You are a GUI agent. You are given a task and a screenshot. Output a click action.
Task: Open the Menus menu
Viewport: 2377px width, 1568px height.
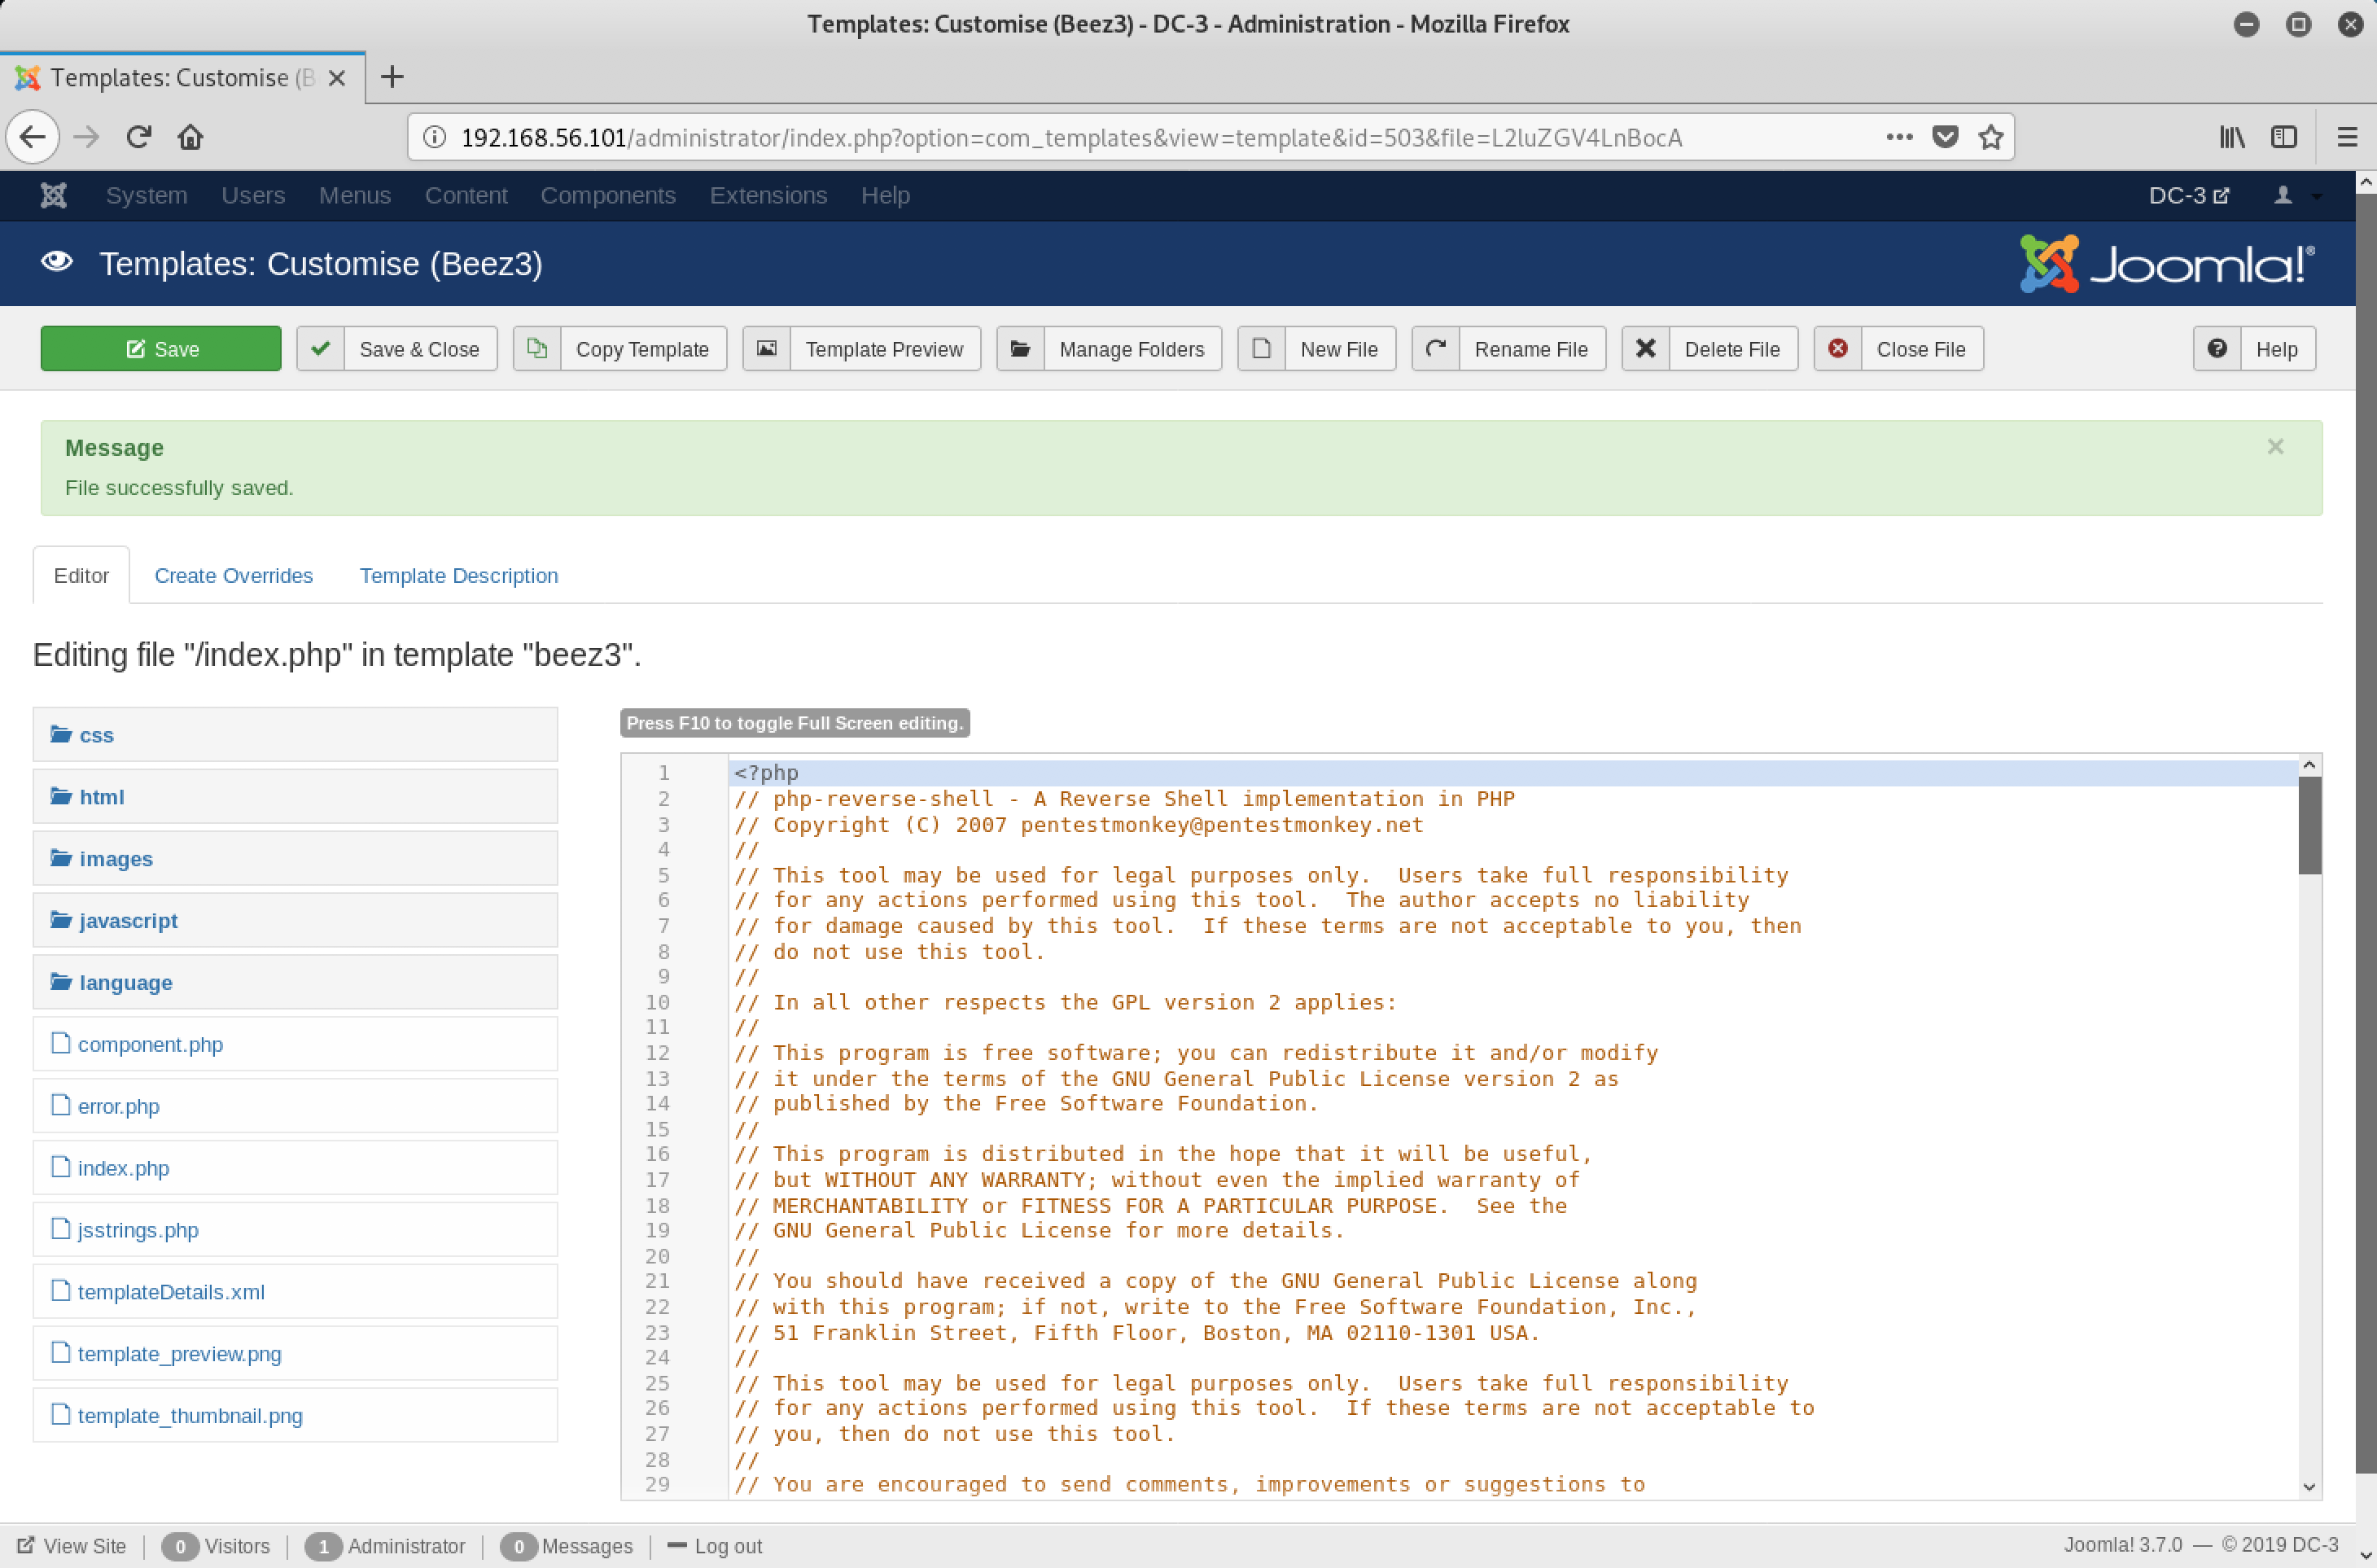[355, 195]
